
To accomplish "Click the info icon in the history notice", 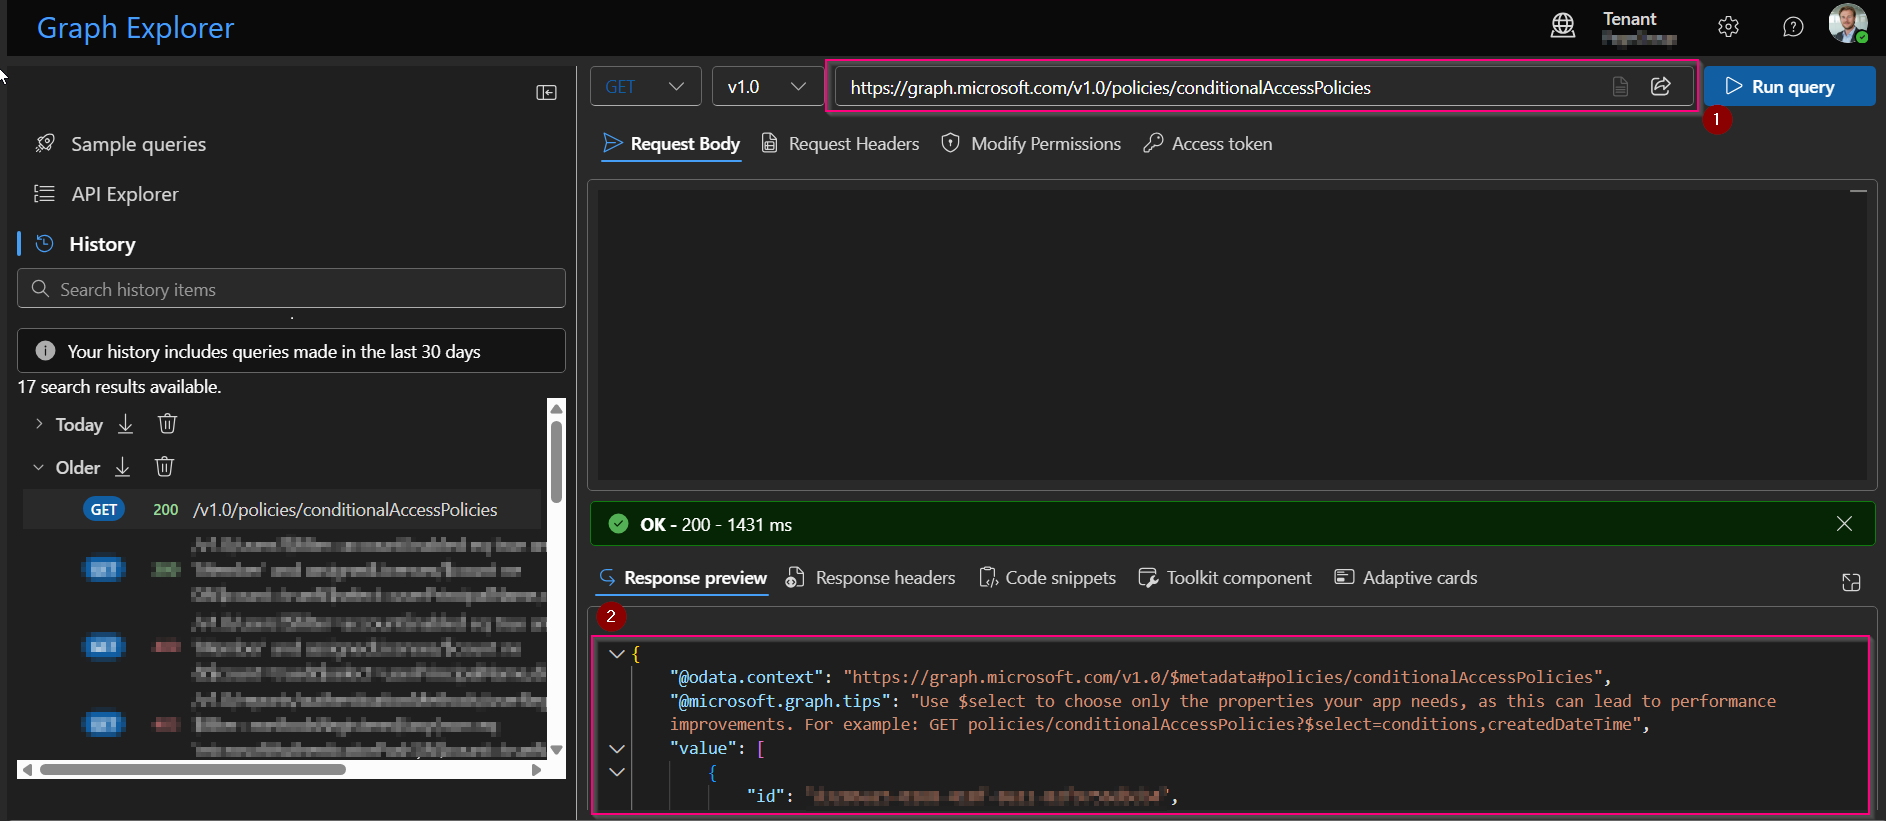I will pos(45,351).
